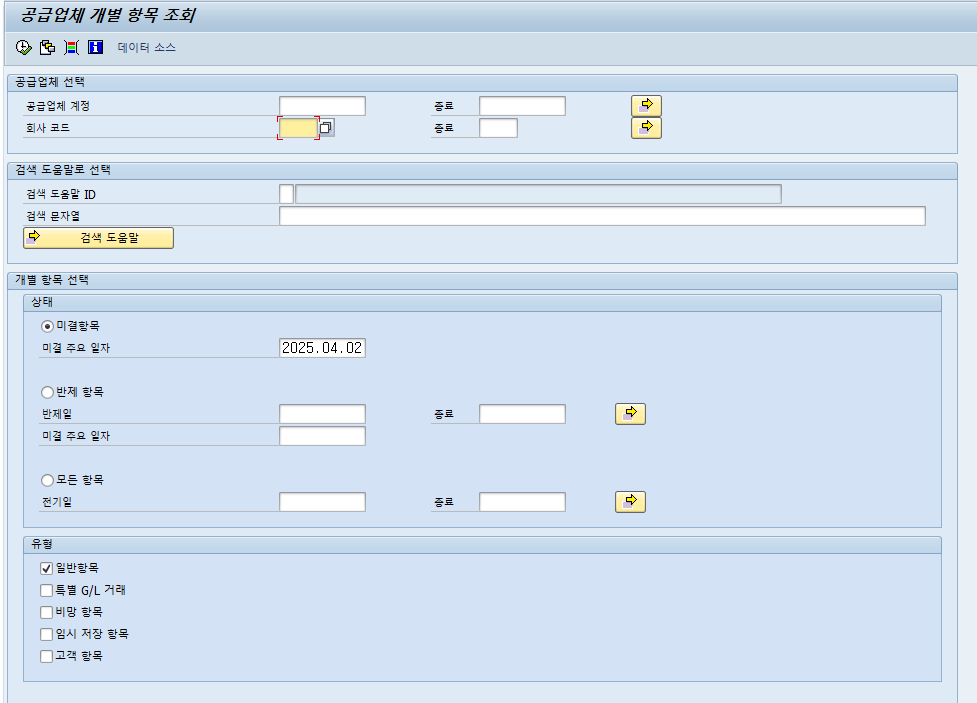This screenshot has height=703, width=977.
Task: Click the Get Variant icon
Action: pyautogui.click(x=47, y=47)
